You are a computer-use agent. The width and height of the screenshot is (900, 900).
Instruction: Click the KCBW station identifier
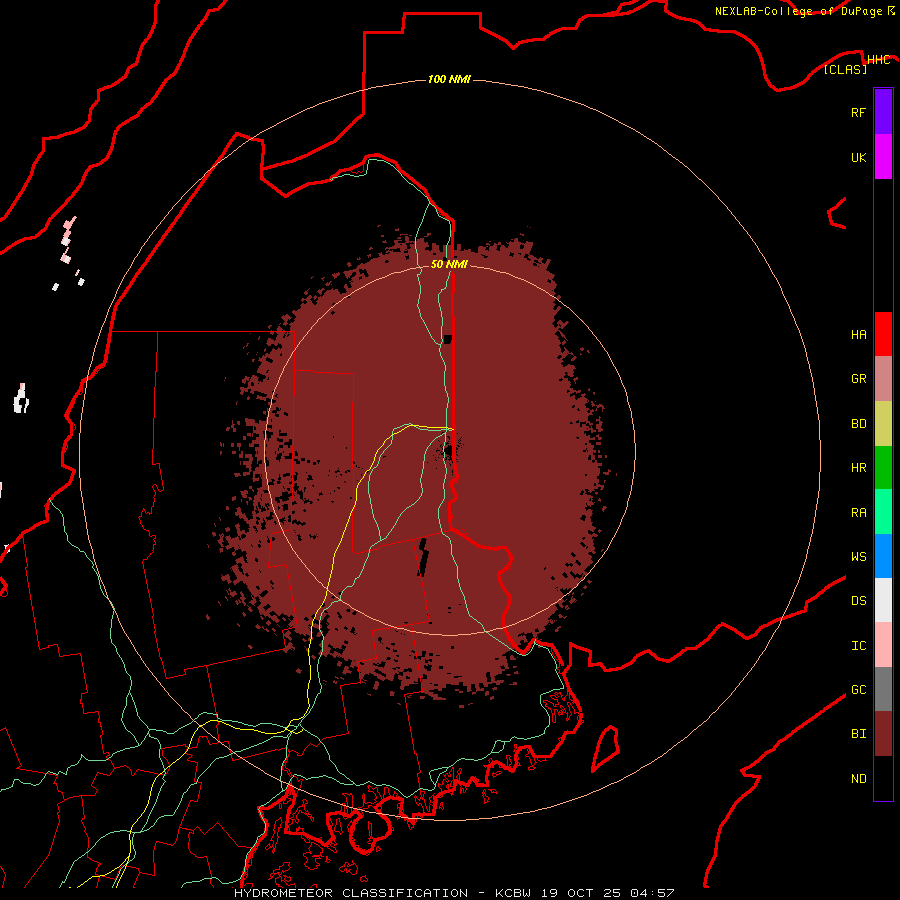pyautogui.click(x=513, y=893)
